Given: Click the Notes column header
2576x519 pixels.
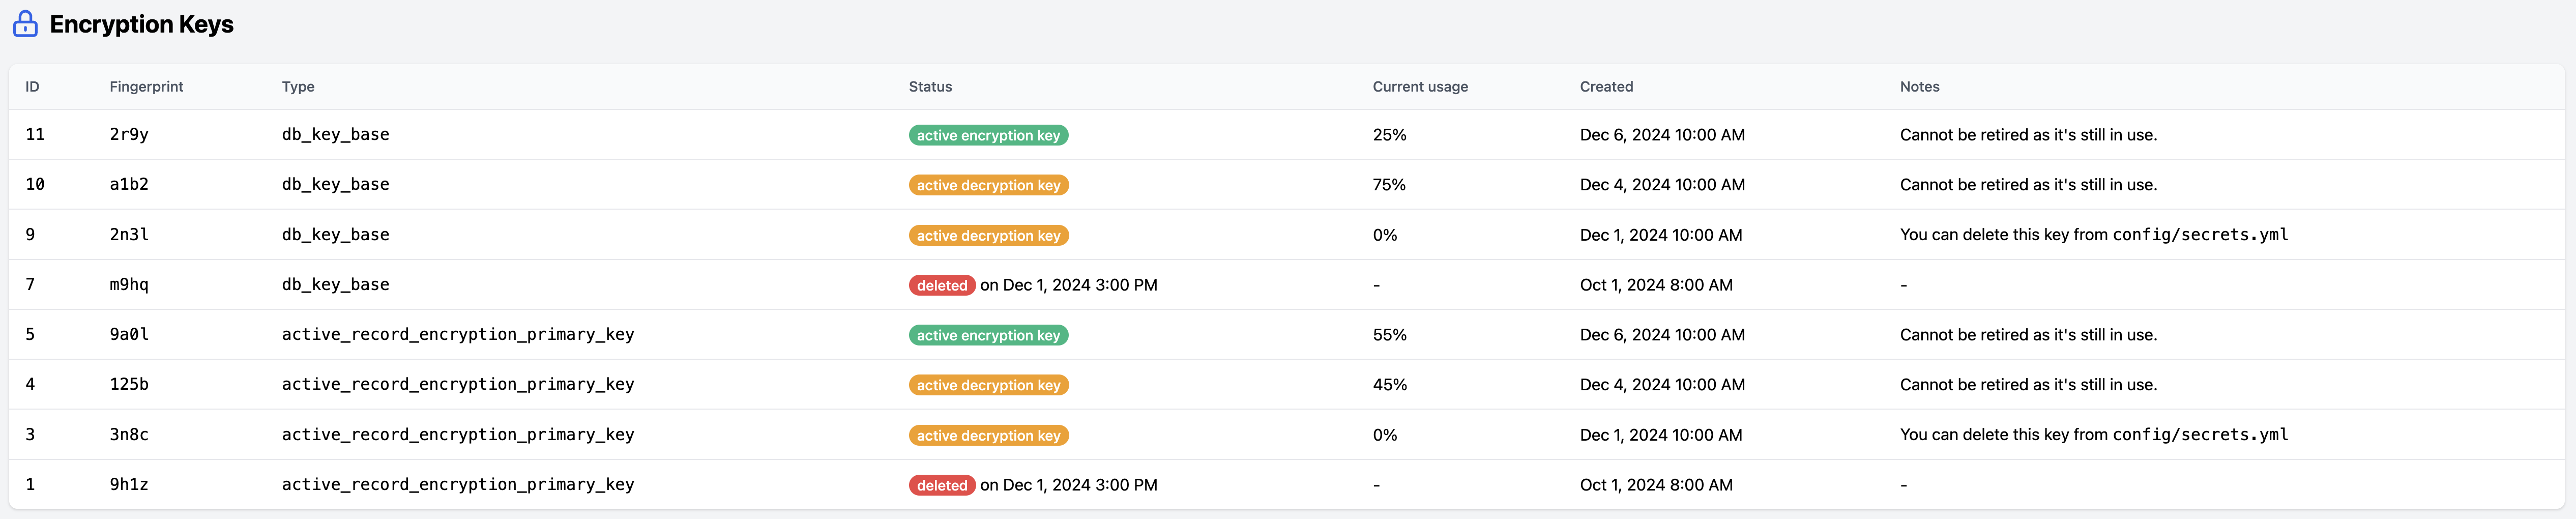Looking at the screenshot, I should point(1919,87).
